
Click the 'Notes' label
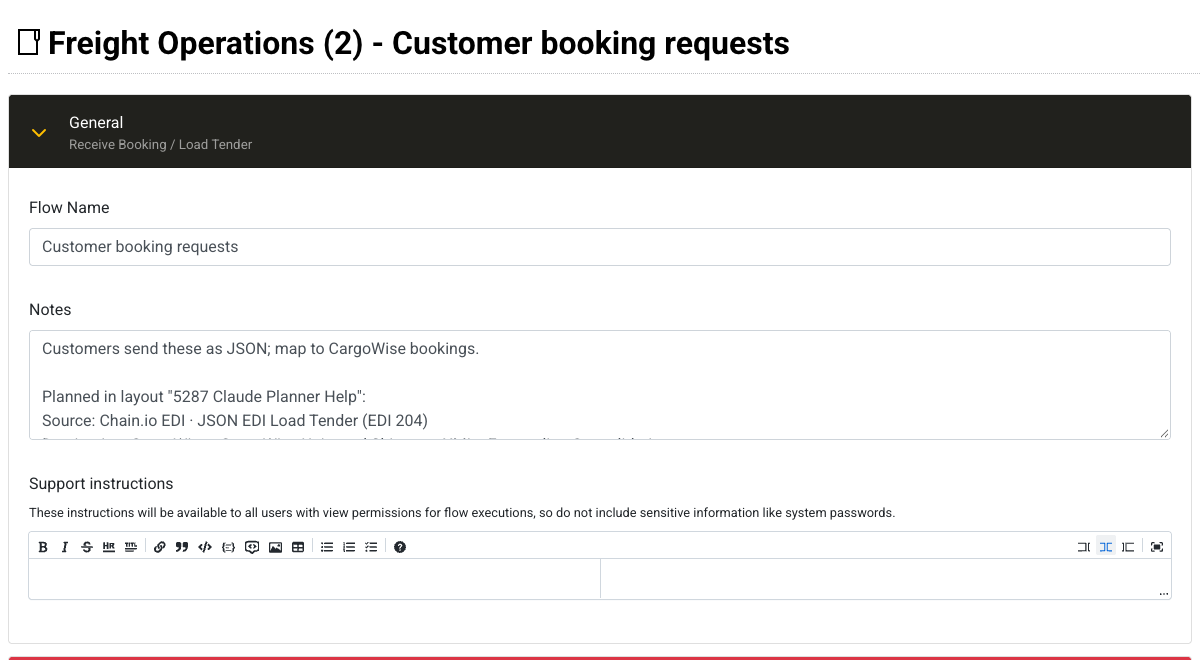(50, 310)
